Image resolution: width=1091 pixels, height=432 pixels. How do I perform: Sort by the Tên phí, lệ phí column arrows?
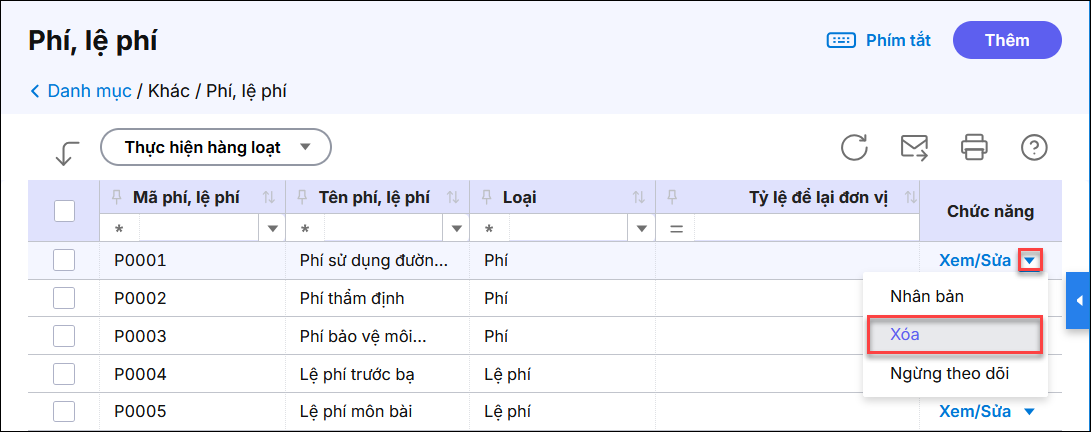click(452, 198)
